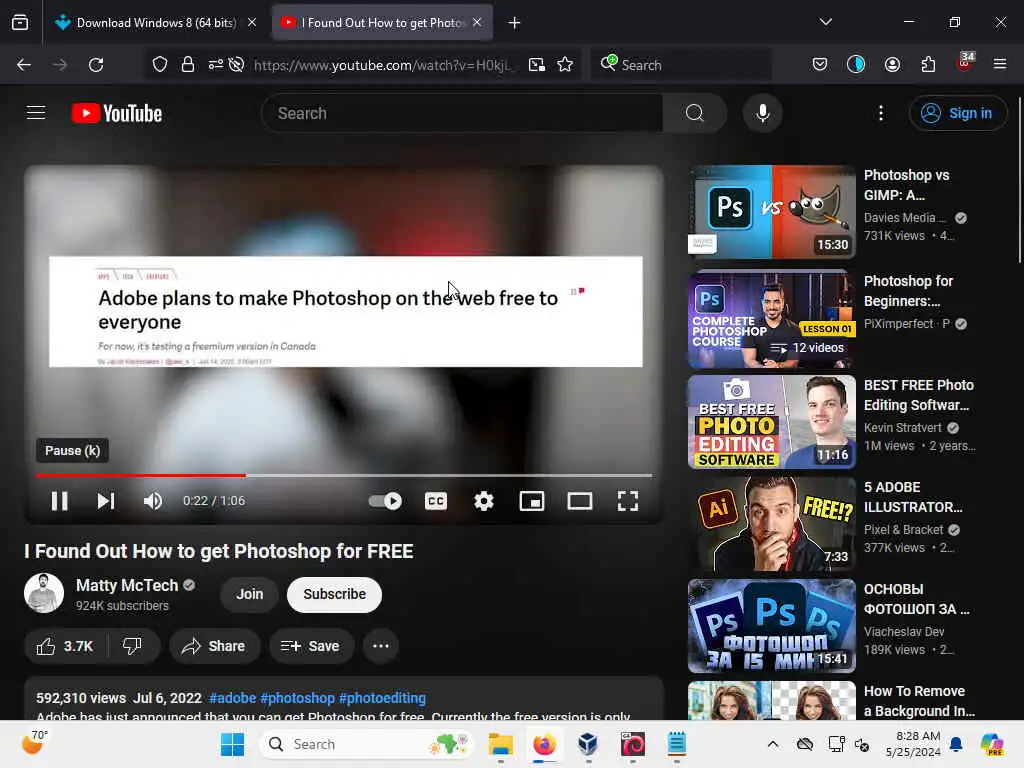The height and width of the screenshot is (768, 1024).
Task: Click the YouTube search magnifier button
Action: tap(695, 113)
